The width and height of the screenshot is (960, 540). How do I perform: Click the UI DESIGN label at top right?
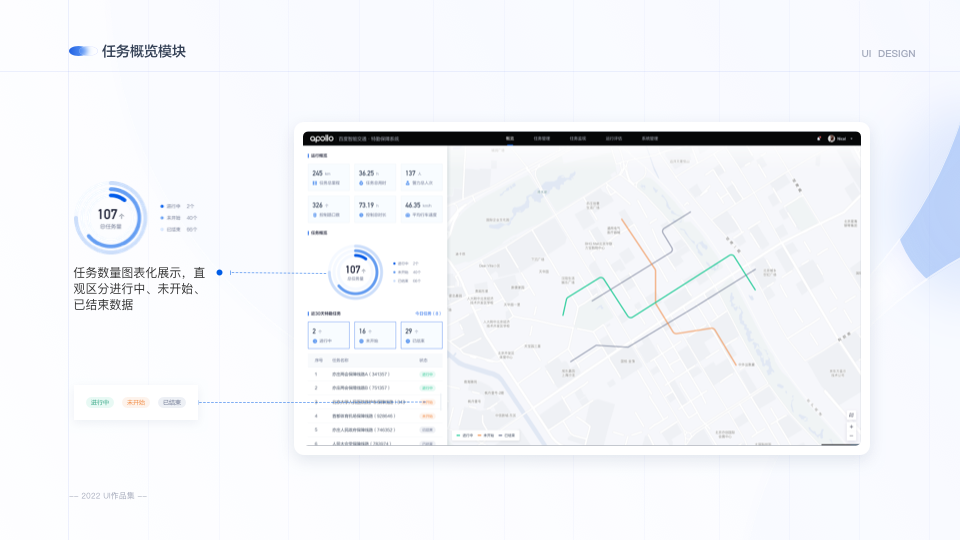click(888, 54)
